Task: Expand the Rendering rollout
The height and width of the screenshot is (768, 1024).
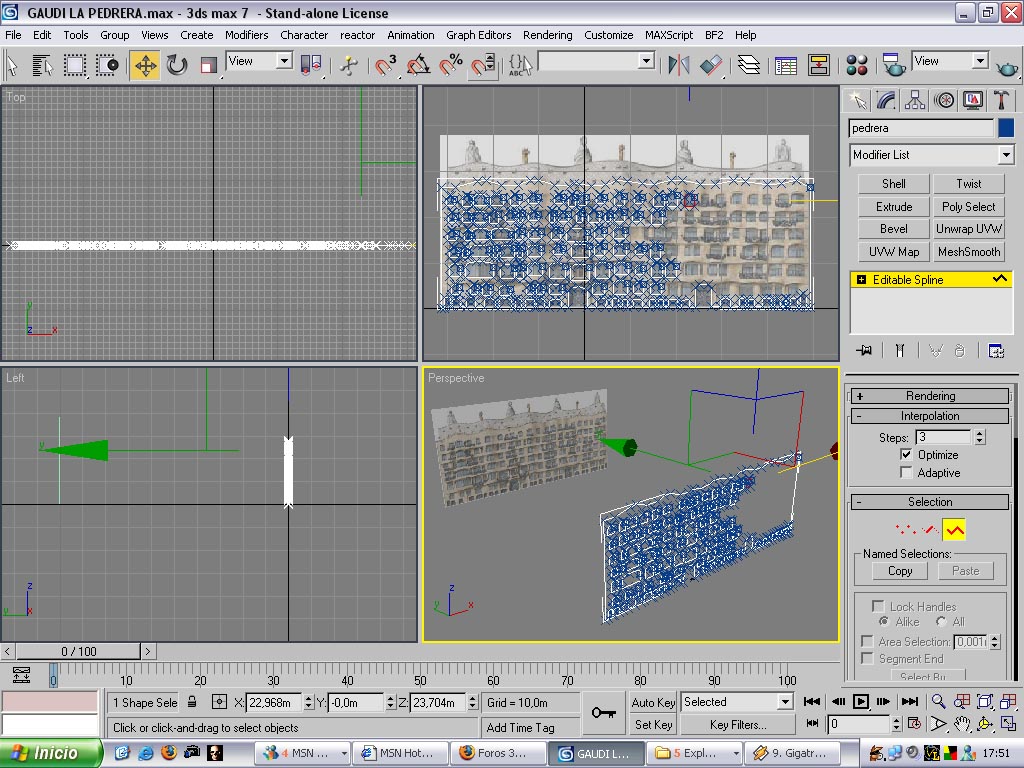Action: [x=930, y=396]
